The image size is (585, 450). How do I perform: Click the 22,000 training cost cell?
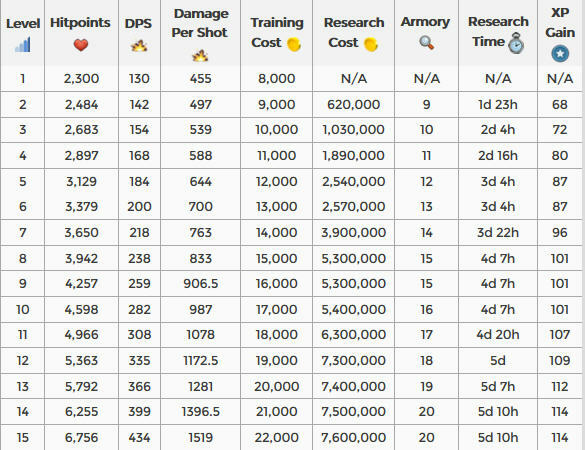coord(276,437)
